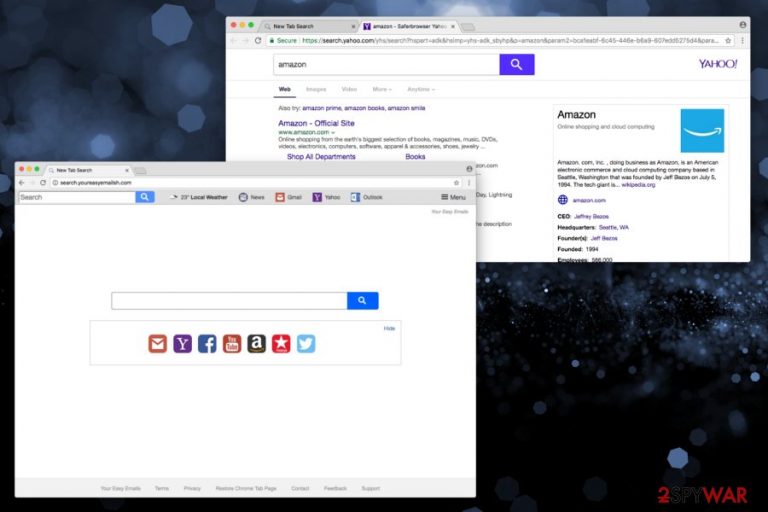Screen dimensions: 768x512
Task: Click Yahoo search box containing amazon
Action: (386, 64)
